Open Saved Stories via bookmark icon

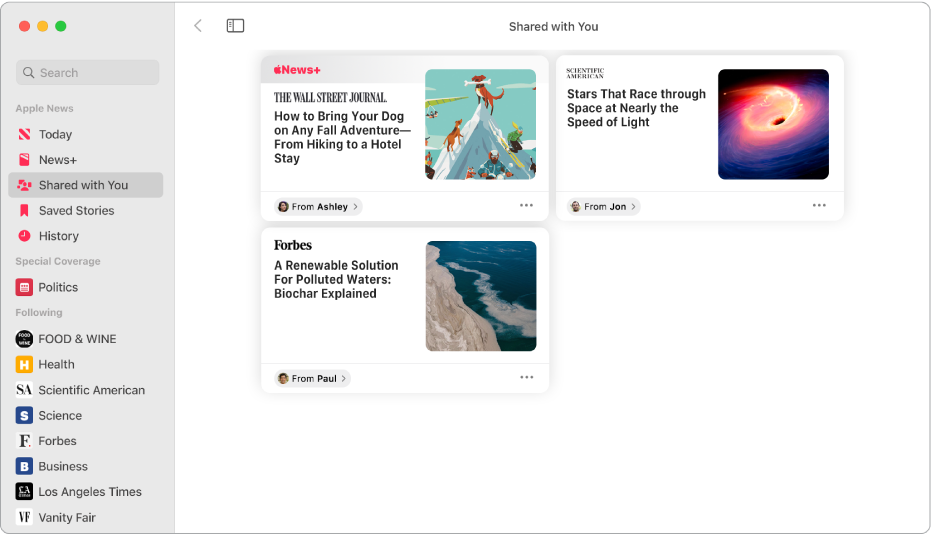click(x=24, y=211)
